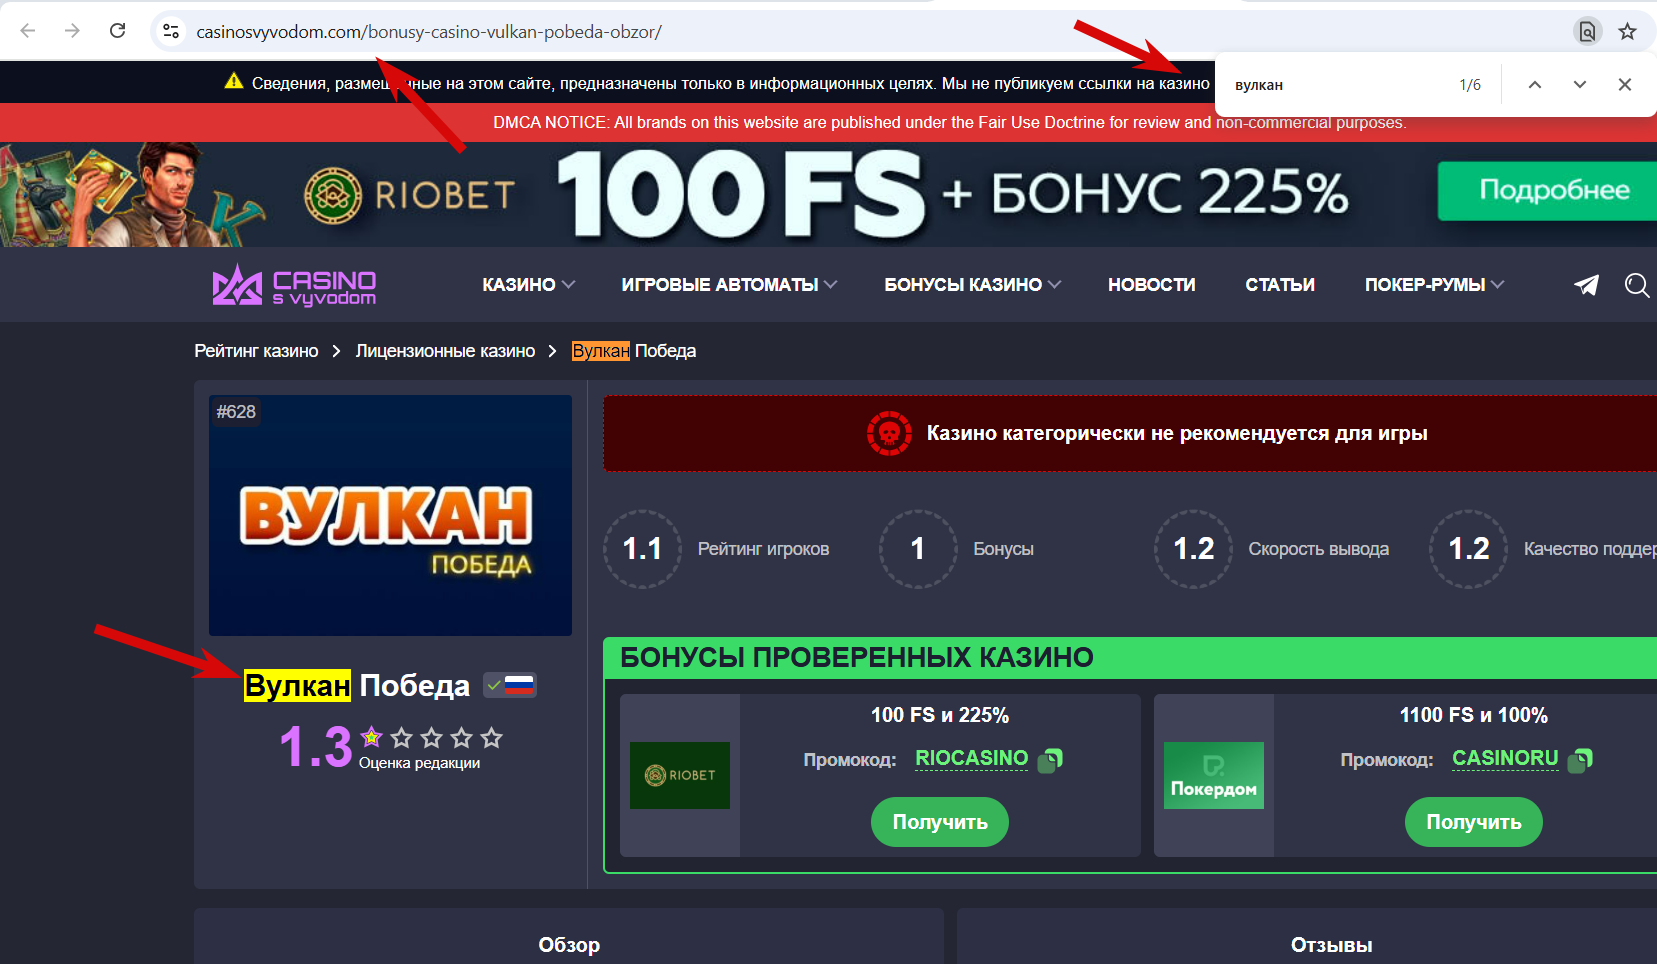Click the browser forward arrow
Image resolution: width=1657 pixels, height=964 pixels.
[x=72, y=31]
